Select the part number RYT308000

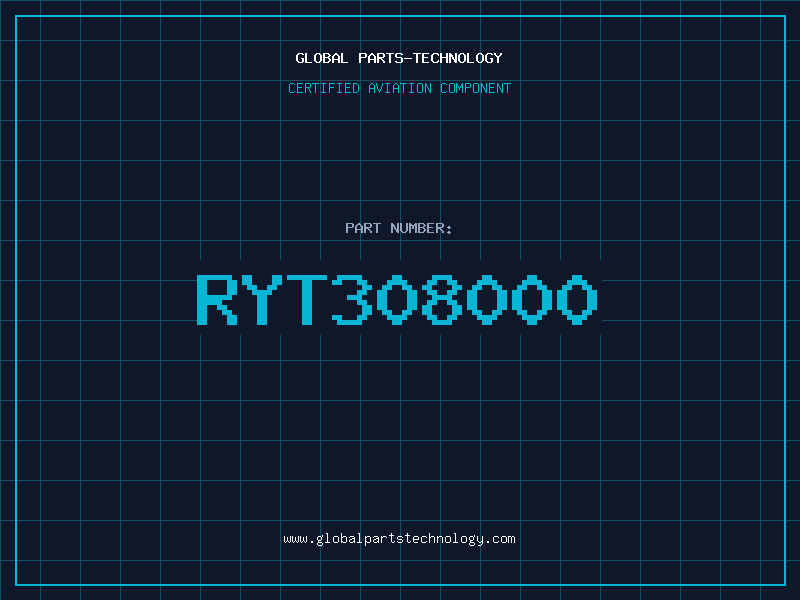click(x=397, y=299)
